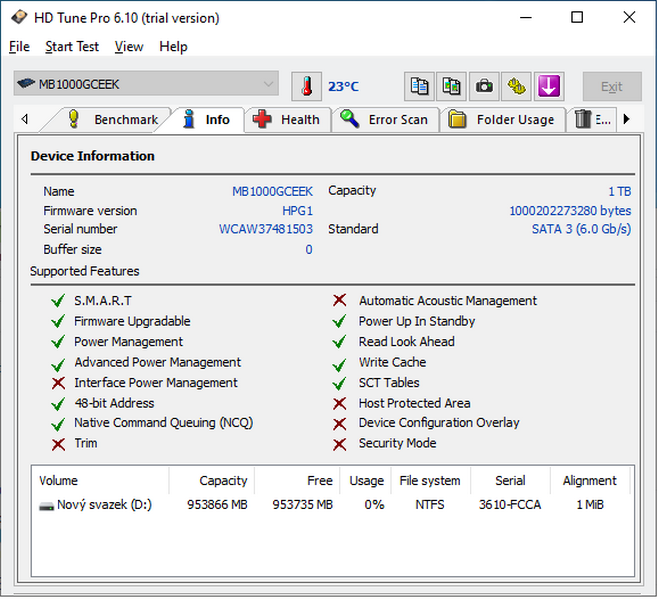
Task: Click the Free column header
Action: [x=298, y=481]
